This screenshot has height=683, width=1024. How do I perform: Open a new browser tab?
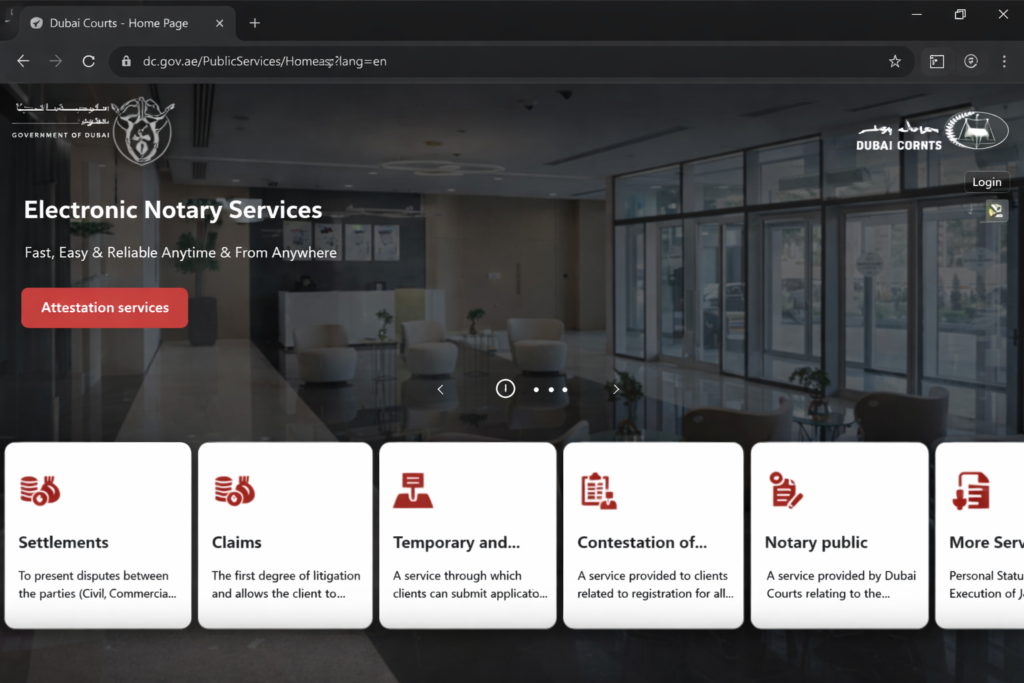point(255,22)
